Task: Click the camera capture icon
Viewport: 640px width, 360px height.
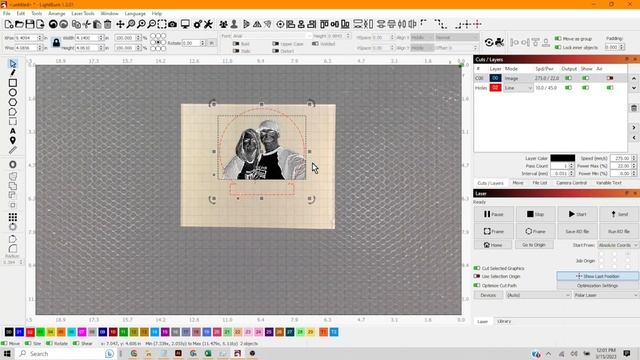Action: [x=173, y=24]
